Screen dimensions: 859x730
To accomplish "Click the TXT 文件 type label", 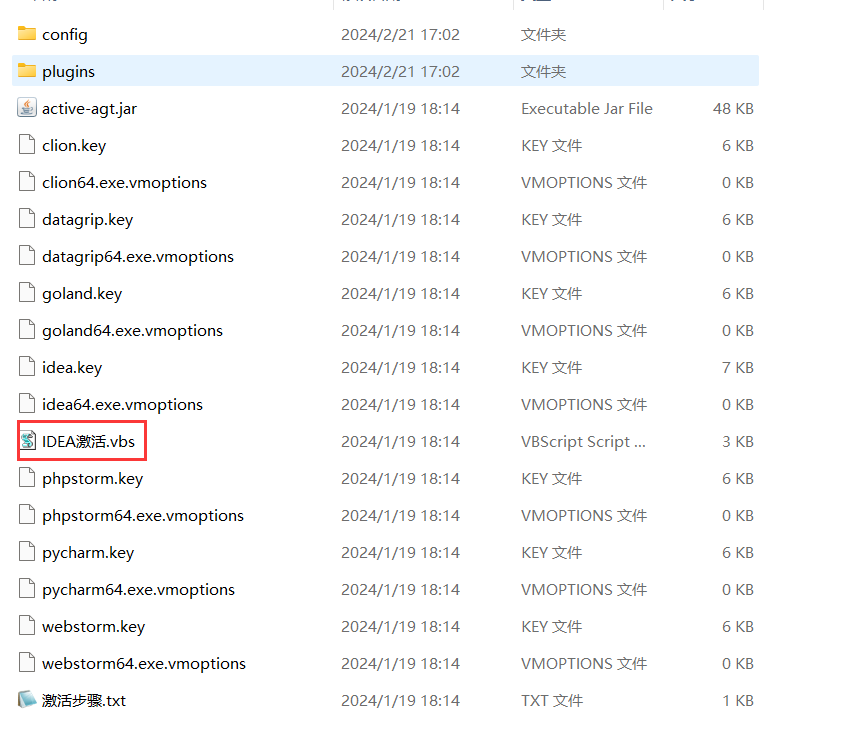I will click(x=552, y=700).
